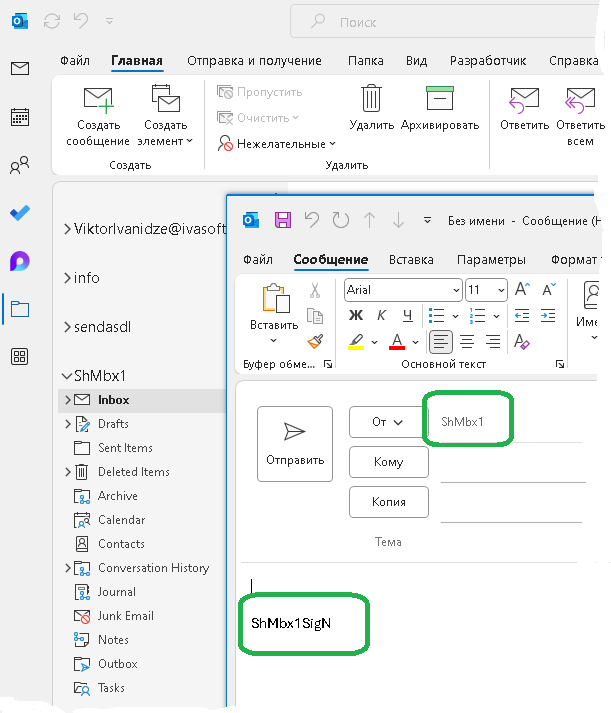Open the purple Loop app icon
Viewport: 611px width, 713px height.
(x=20, y=261)
